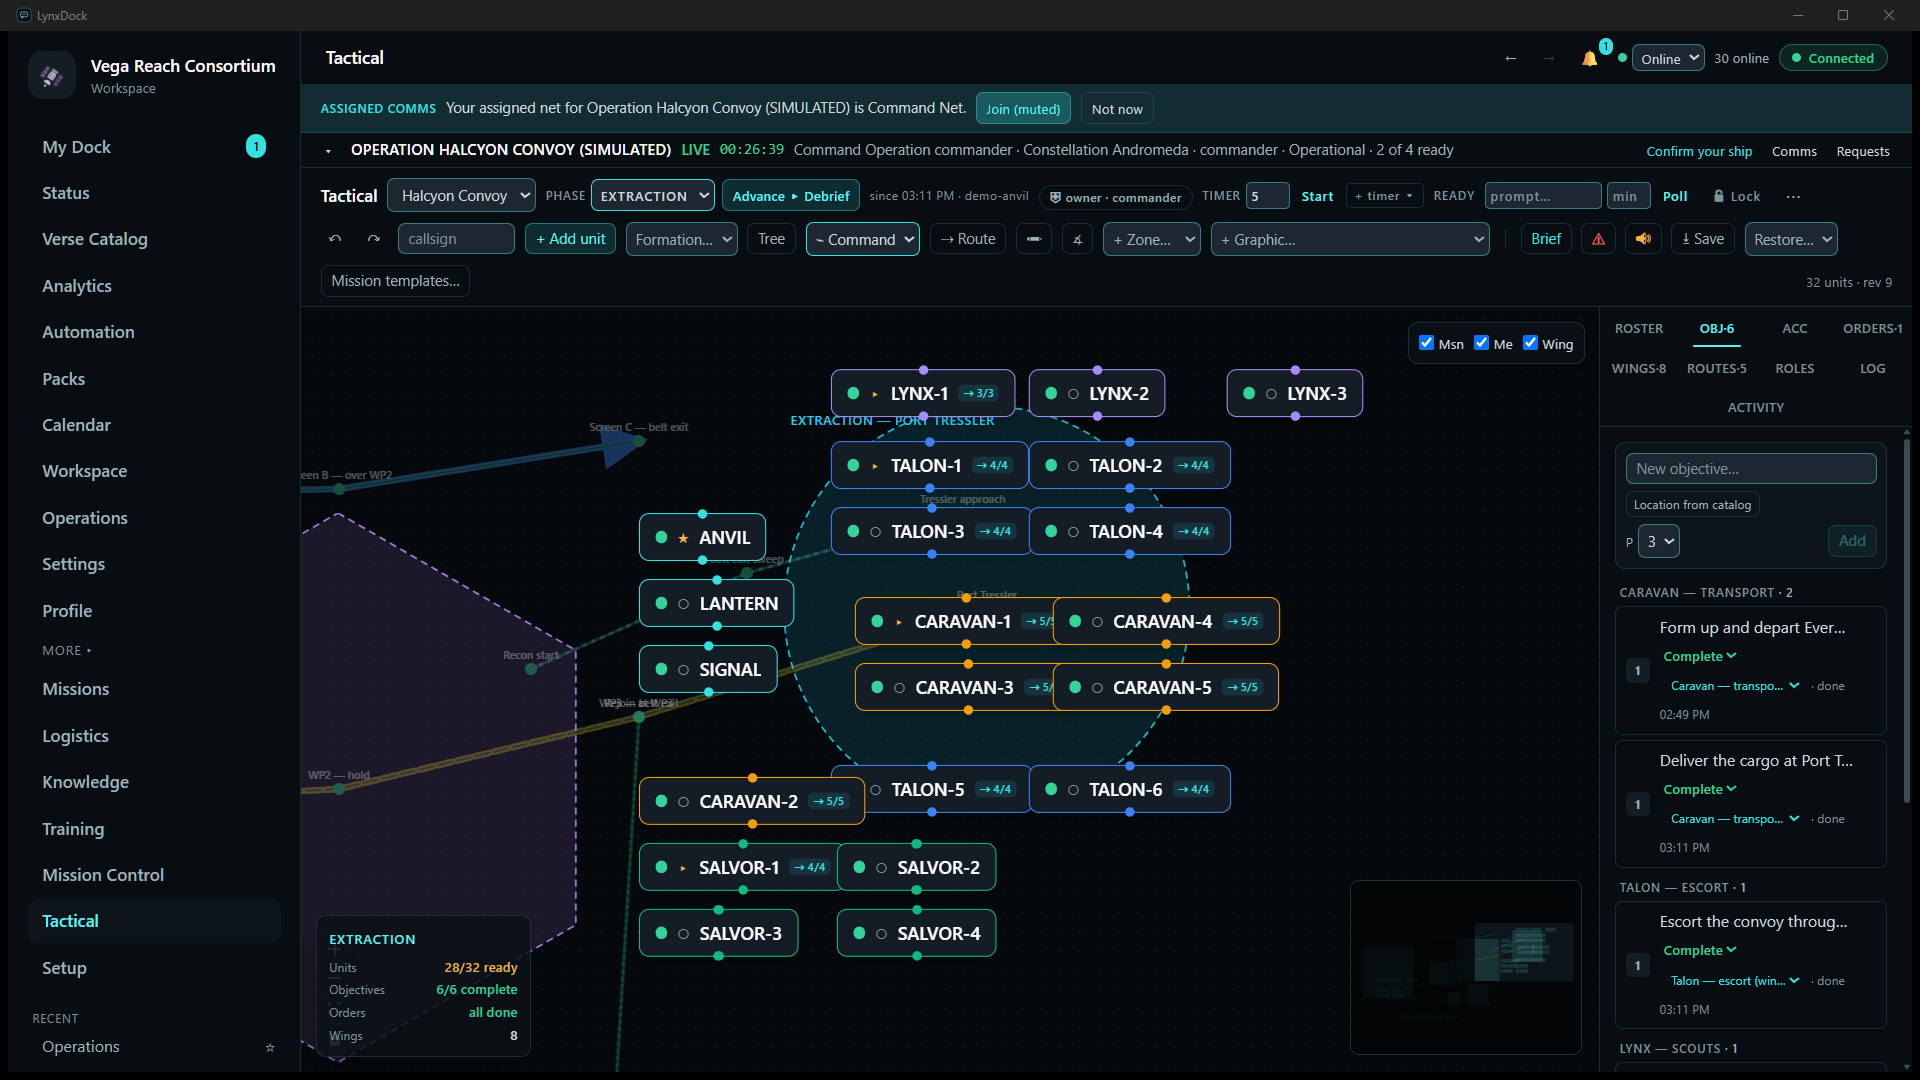The image size is (1920, 1080).
Task: Click SIGNAL unit status dot
Action: coord(661,669)
